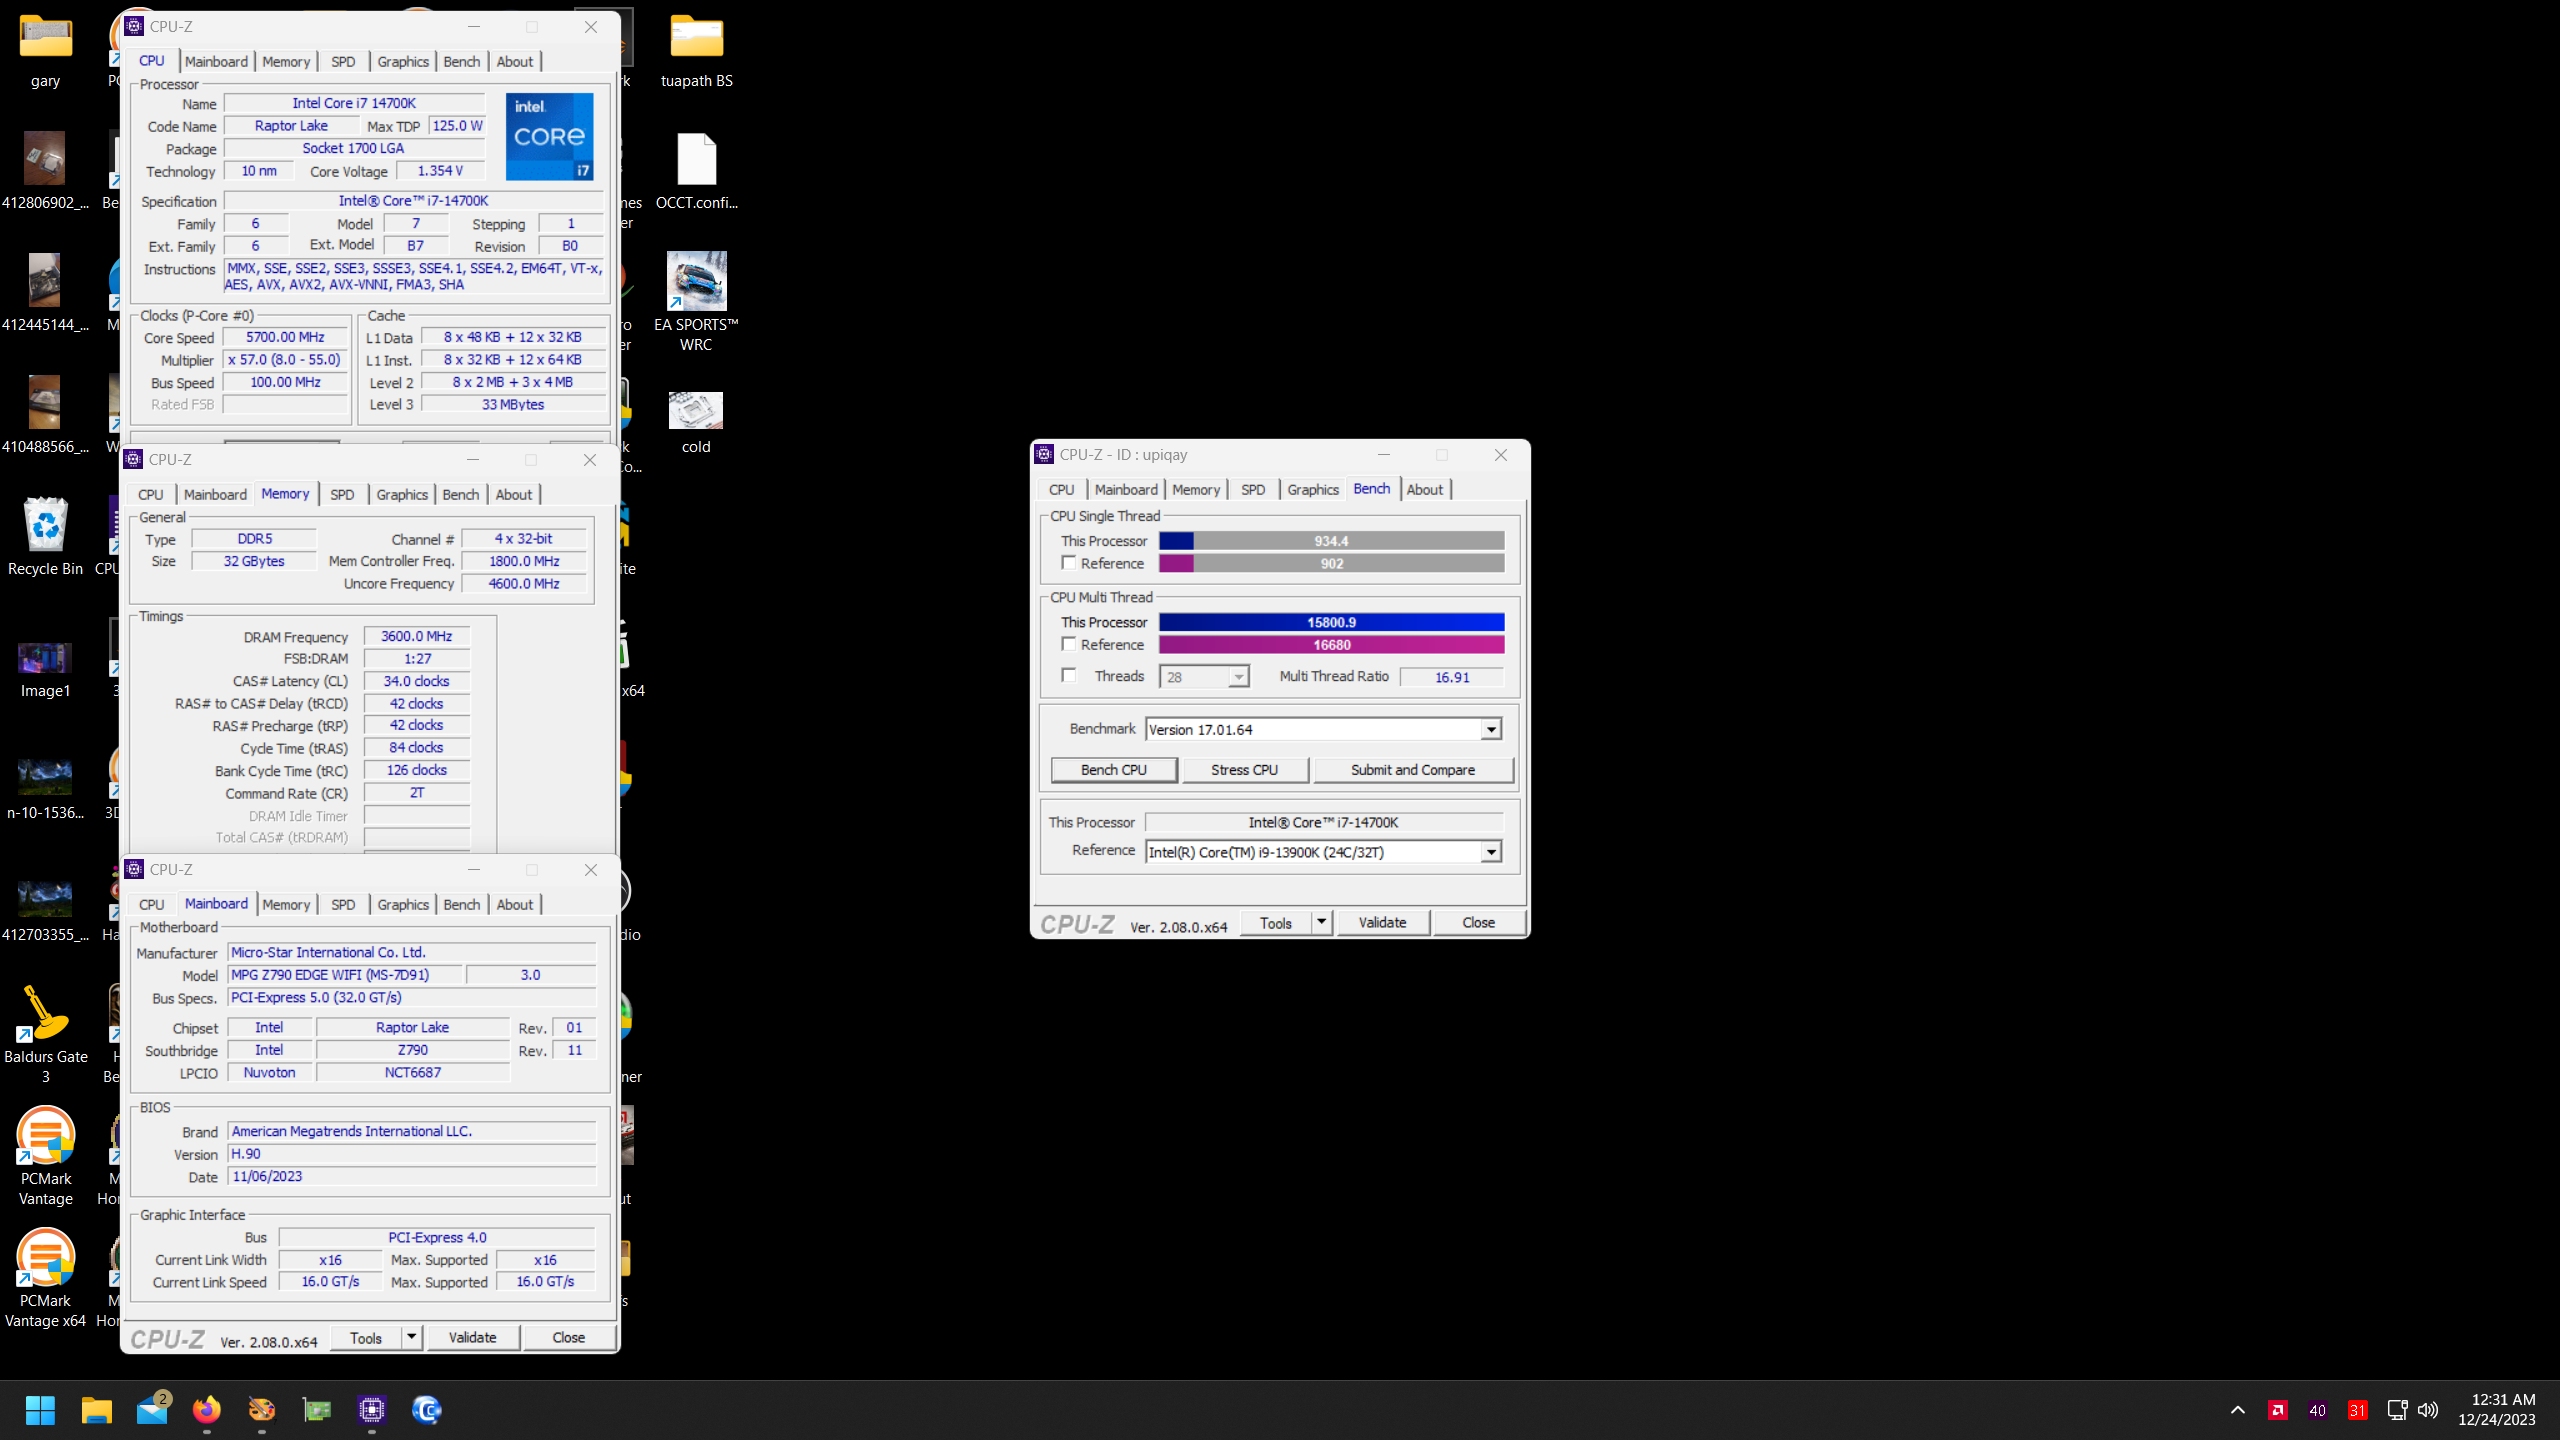Click Validate in the Mainboard CPU-Z window
The height and width of the screenshot is (1440, 2560).
(472, 1337)
